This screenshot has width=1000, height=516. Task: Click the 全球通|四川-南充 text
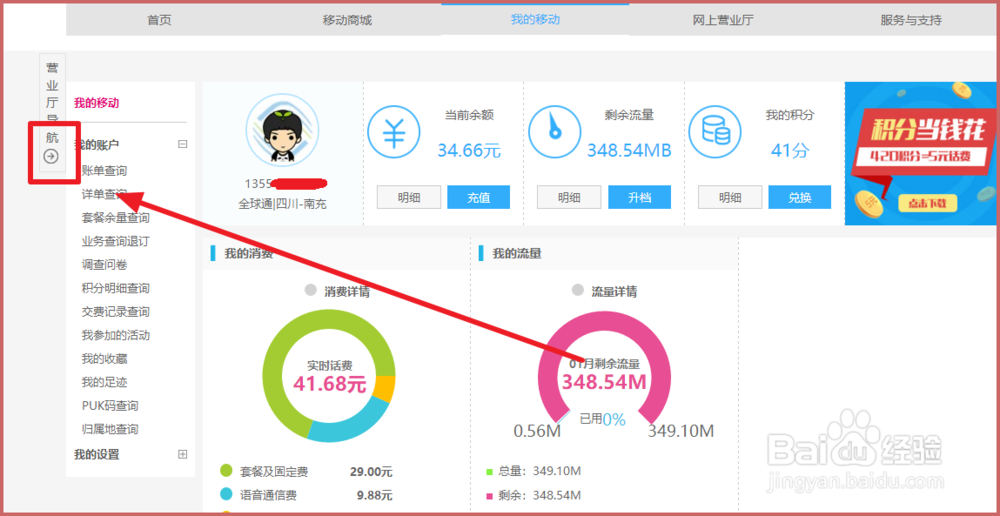[x=283, y=206]
